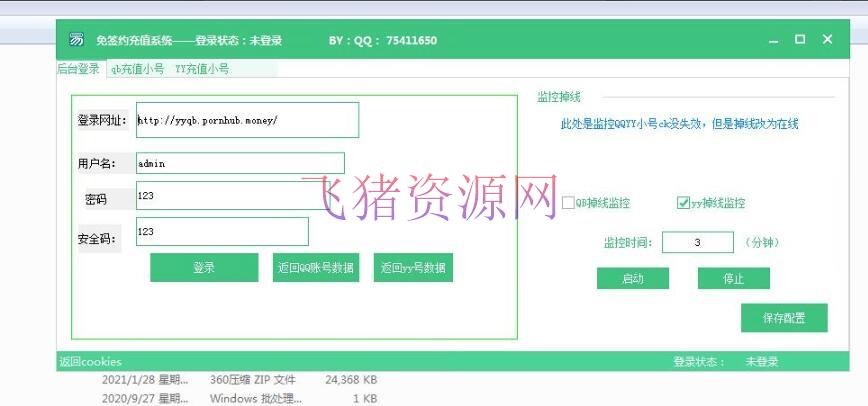Click 返回cookies text in status bar
The height and width of the screenshot is (406, 868).
(90, 362)
